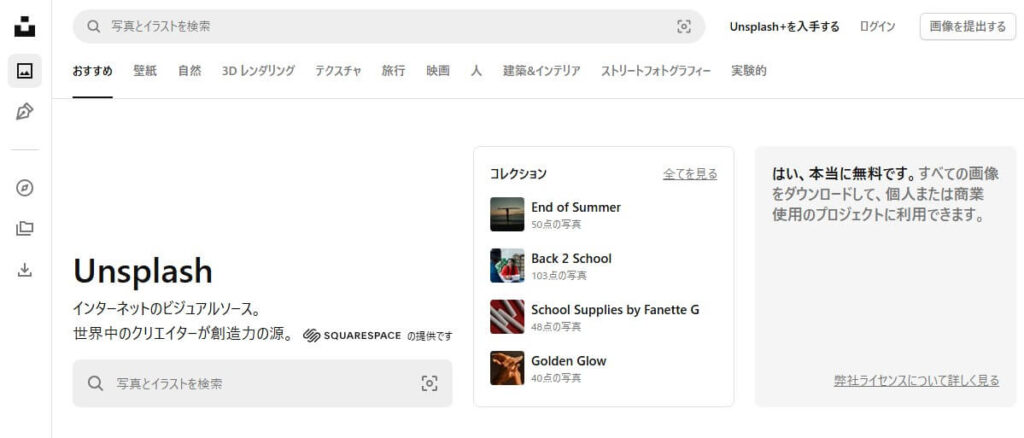This screenshot has height=438, width=1024.
Task: Switch to the 自然 category tab
Action: click(x=189, y=71)
